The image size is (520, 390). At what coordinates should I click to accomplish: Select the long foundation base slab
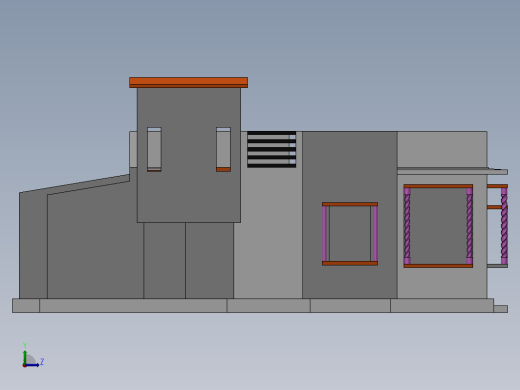pyautogui.click(x=253, y=305)
